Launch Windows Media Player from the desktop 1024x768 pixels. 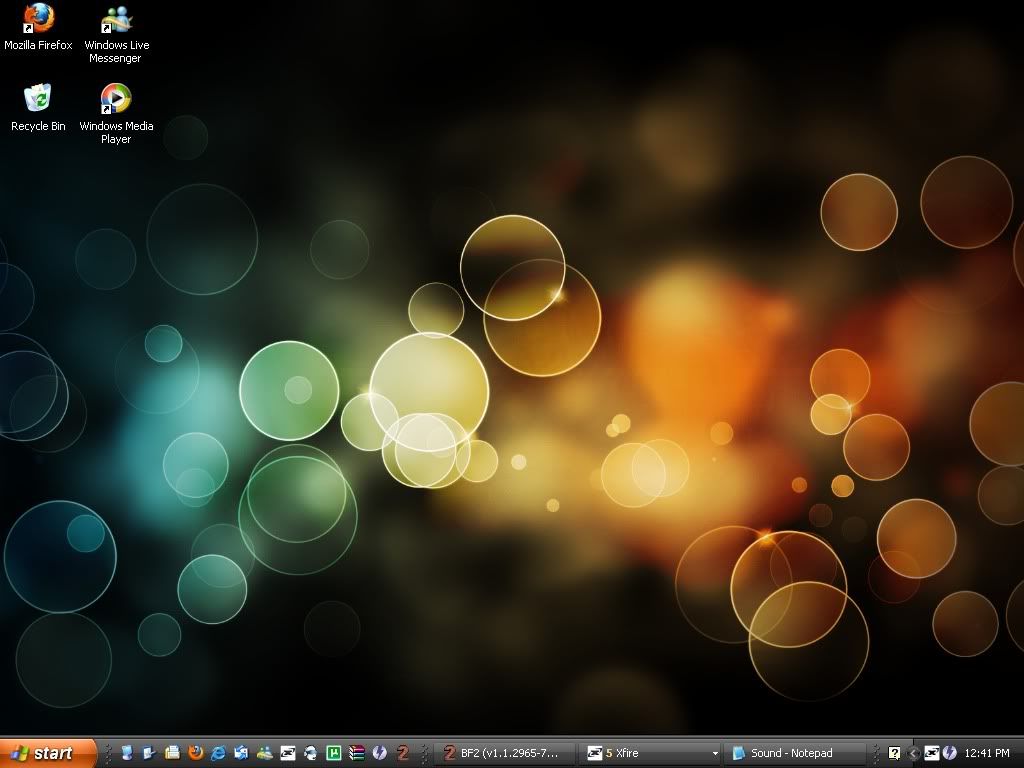[116, 114]
